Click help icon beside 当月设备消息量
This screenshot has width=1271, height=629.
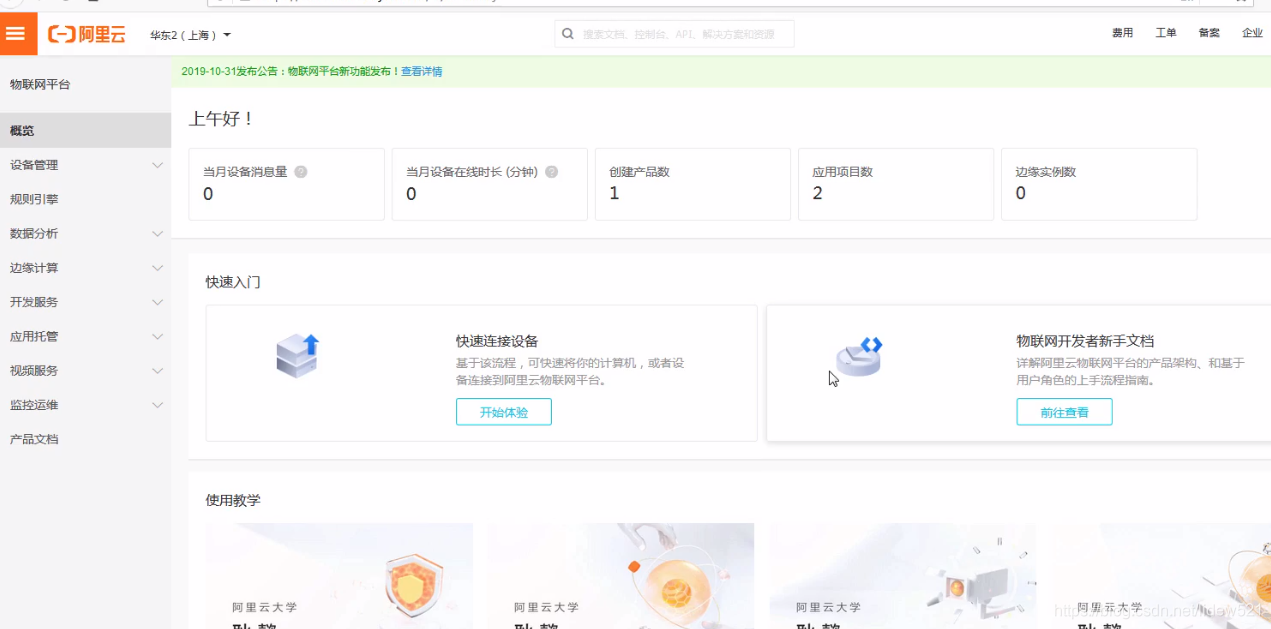point(300,172)
